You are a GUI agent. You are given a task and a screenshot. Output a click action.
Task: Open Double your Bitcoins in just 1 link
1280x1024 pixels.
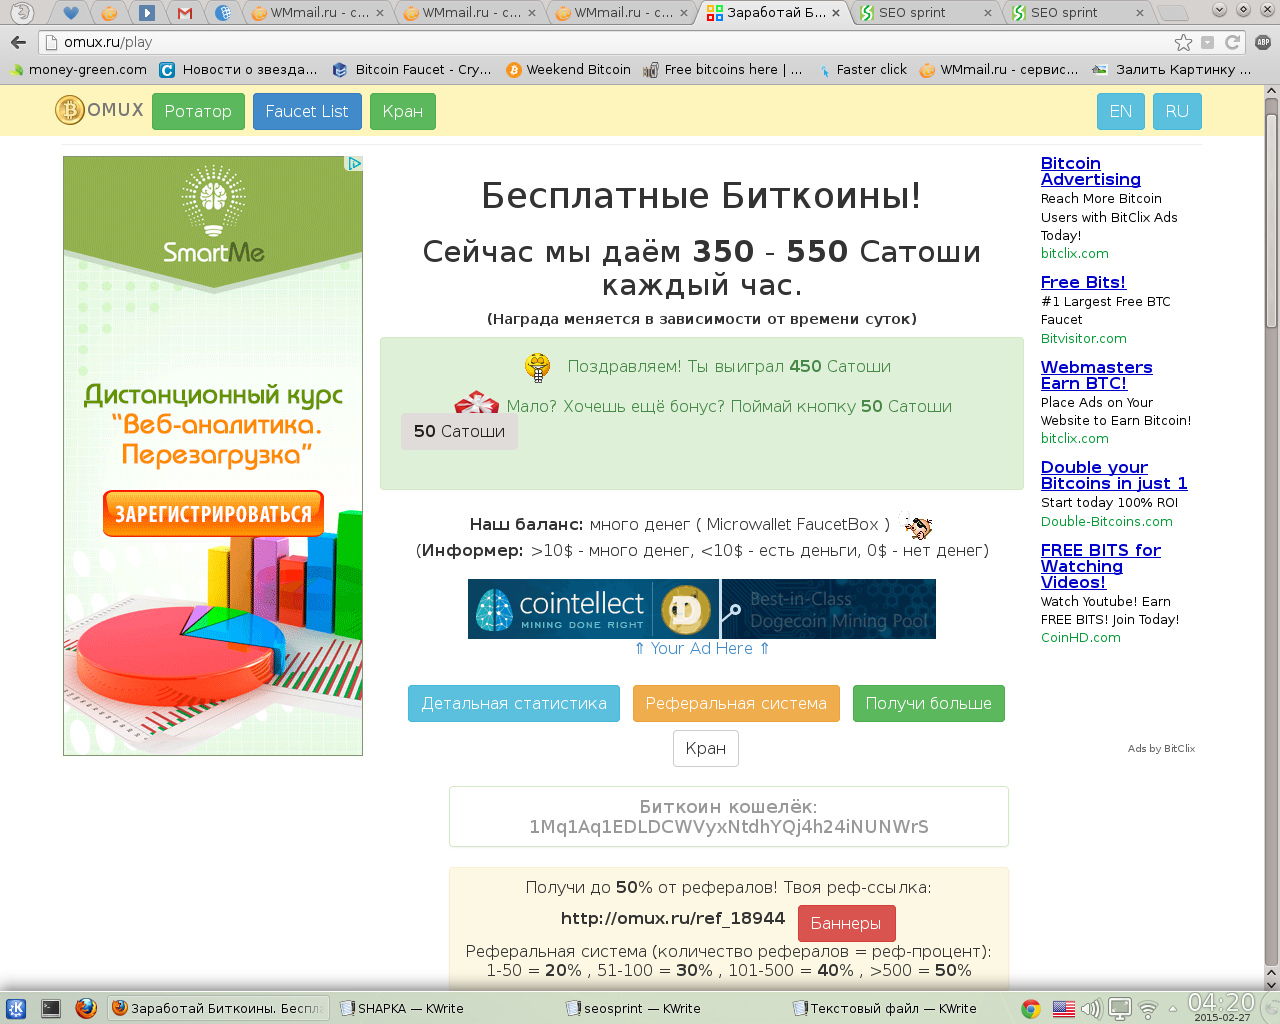pyautogui.click(x=1114, y=475)
